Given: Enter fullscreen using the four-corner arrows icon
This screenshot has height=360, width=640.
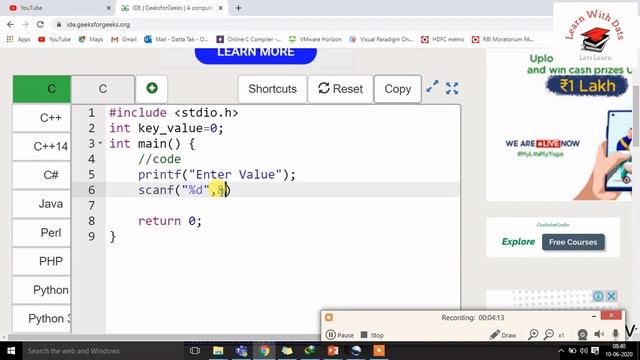Looking at the screenshot, I should (452, 88).
